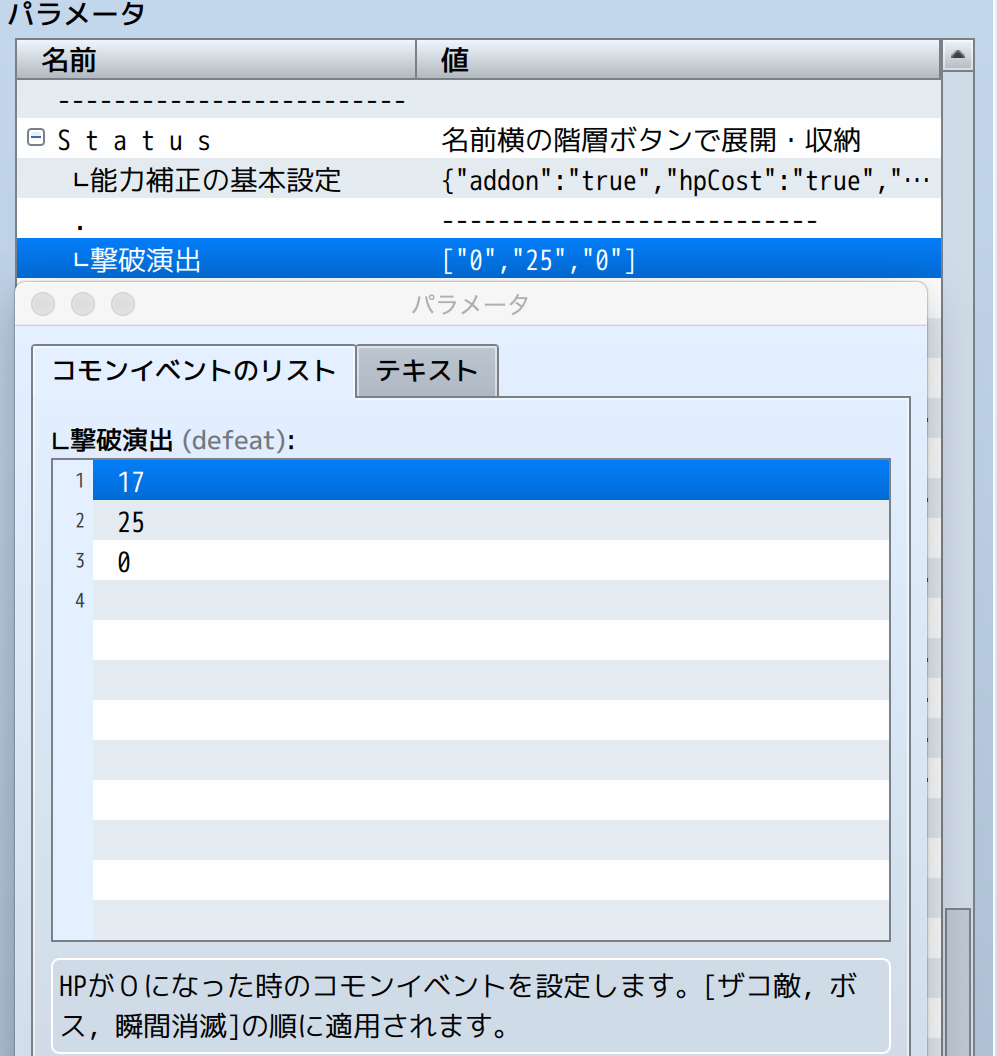Click the dashed separator row below Status
Image resolution: width=997 pixels, height=1056 pixels.
(630, 220)
